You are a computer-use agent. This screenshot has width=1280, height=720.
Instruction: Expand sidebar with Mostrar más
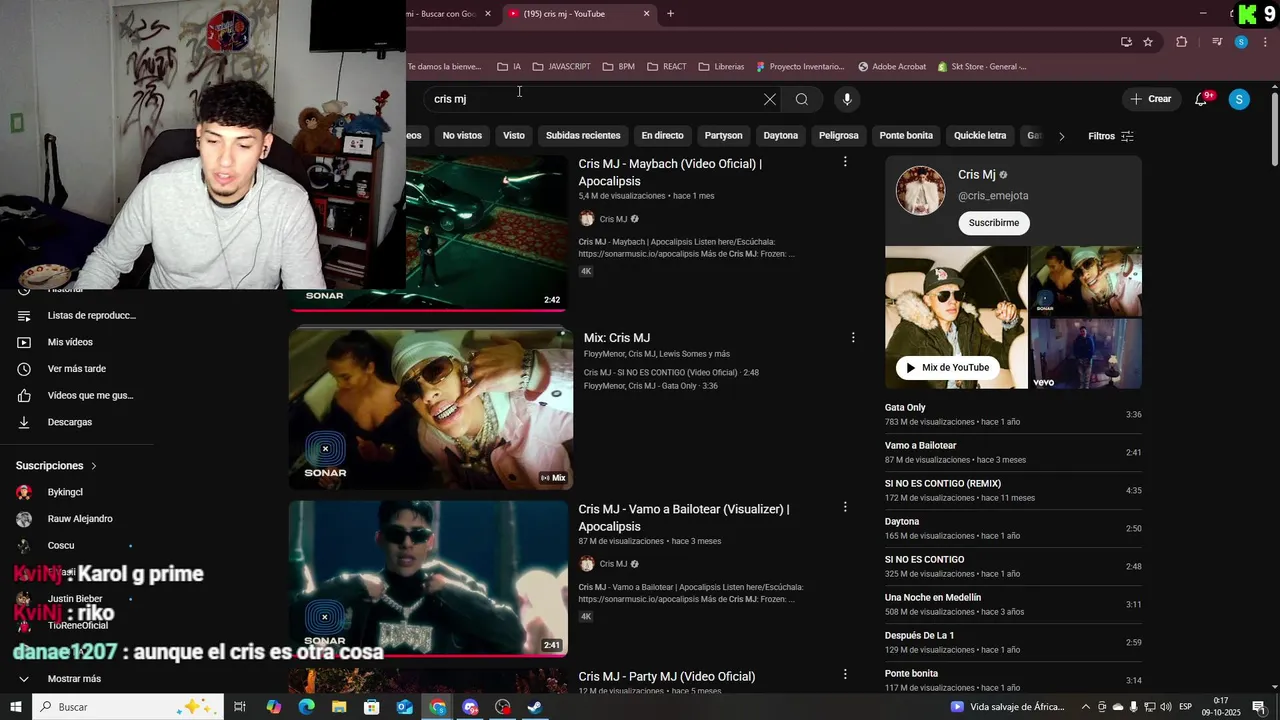(74, 679)
